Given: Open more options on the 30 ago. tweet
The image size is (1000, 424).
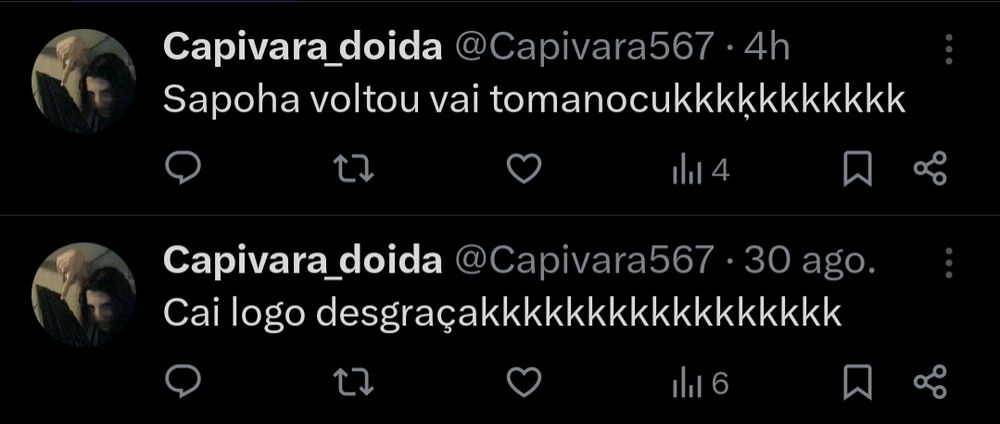Looking at the screenshot, I should [949, 263].
